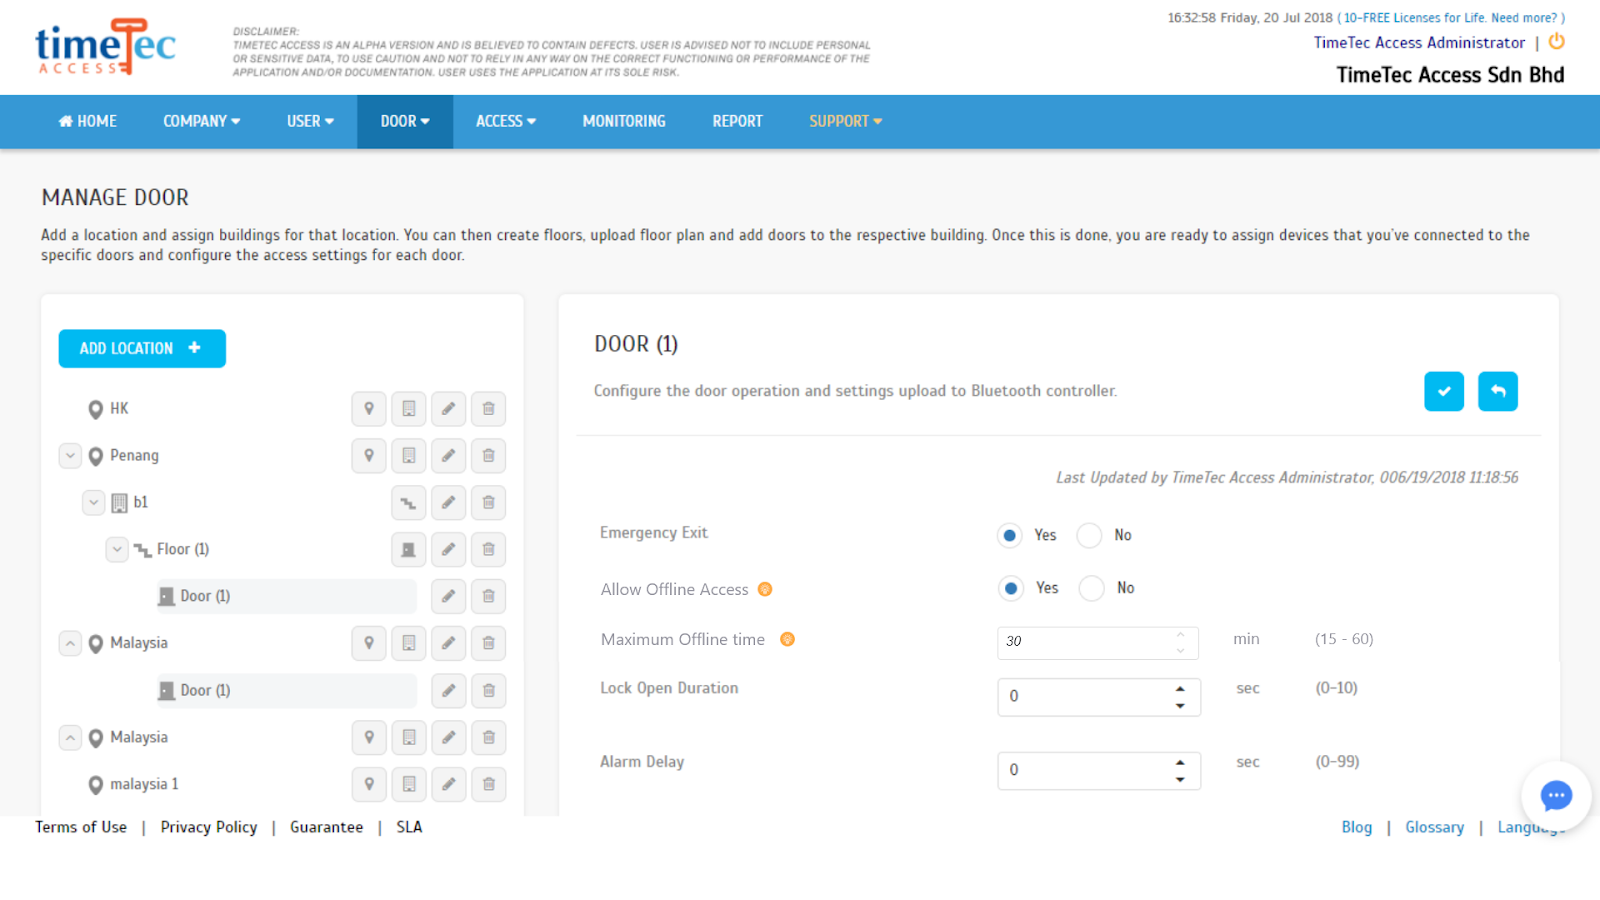Click the ADD LOCATION button
This screenshot has height=900, width=1600.
[x=142, y=348]
